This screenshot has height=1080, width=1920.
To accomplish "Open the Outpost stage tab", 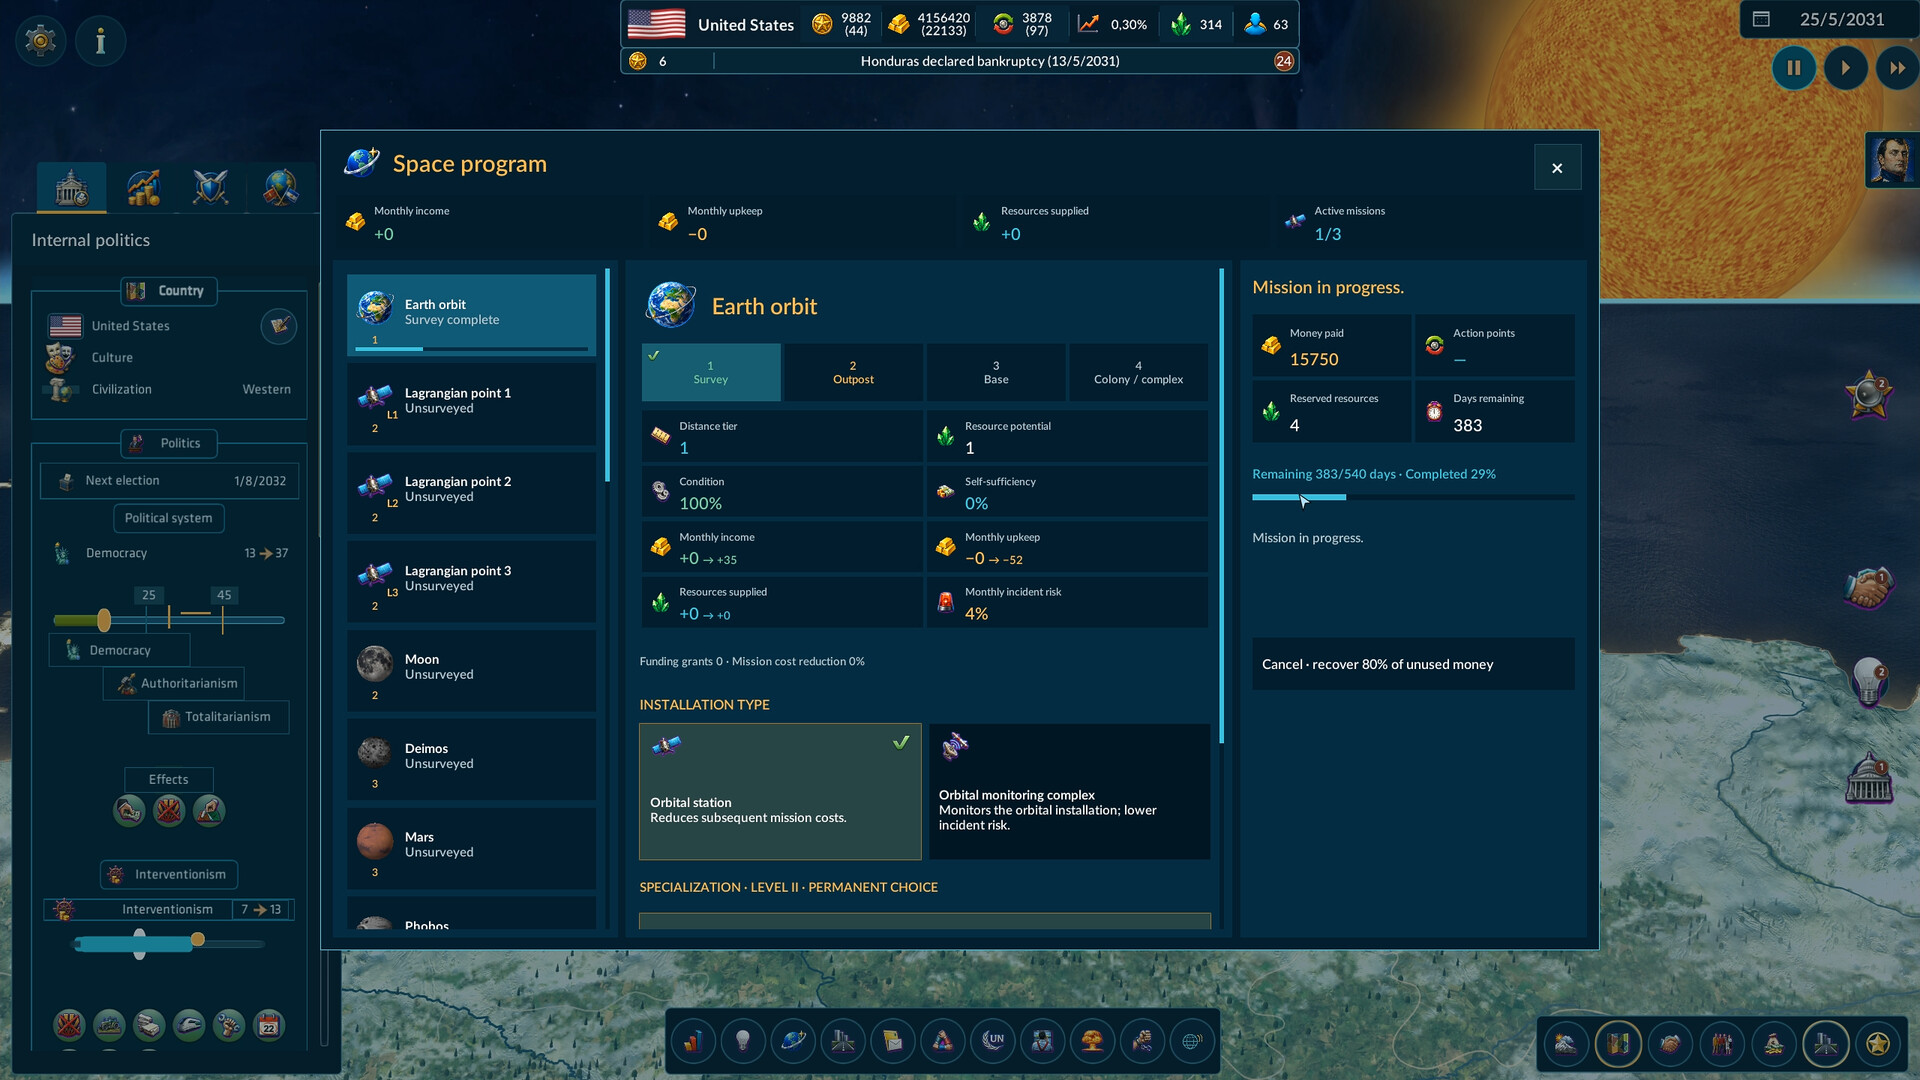I will 853,373.
